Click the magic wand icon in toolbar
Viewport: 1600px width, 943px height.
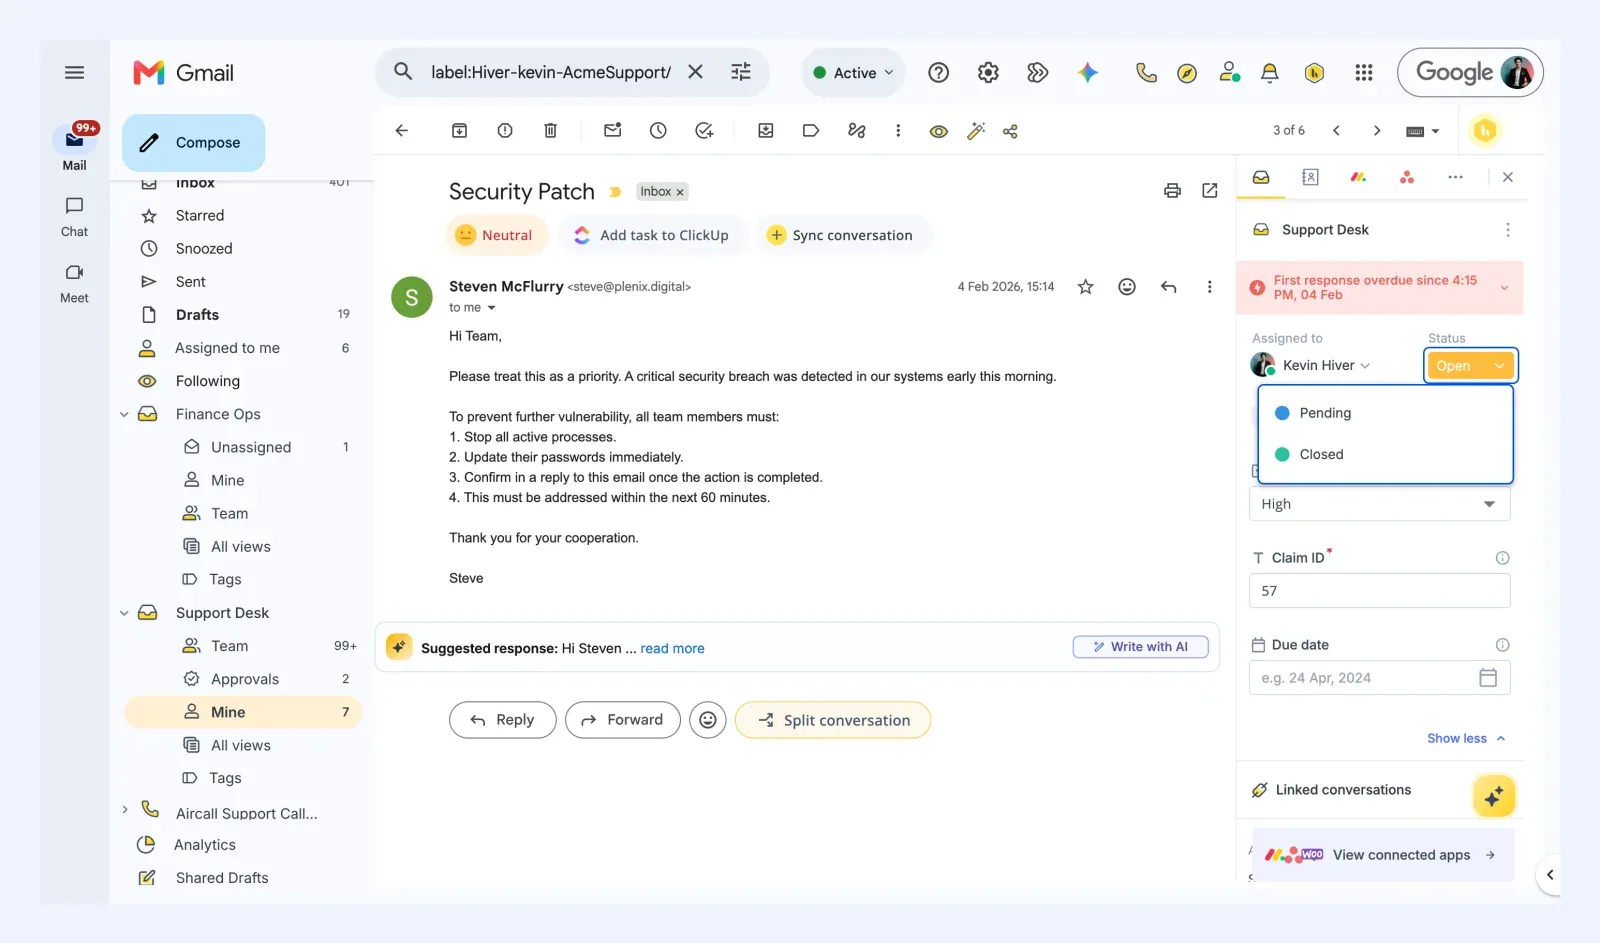point(976,131)
